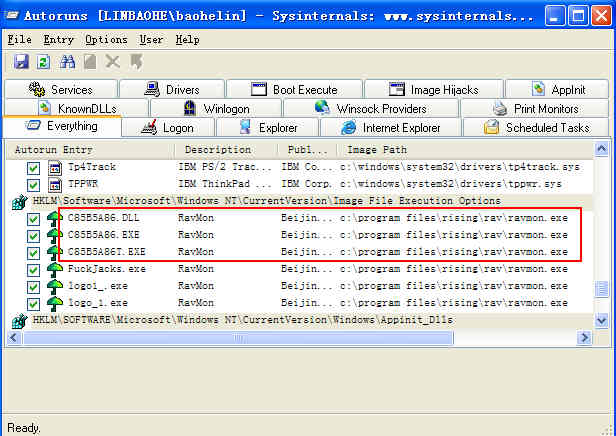Uncheck the C85B5A86T.EXE checkbox

click(33, 253)
